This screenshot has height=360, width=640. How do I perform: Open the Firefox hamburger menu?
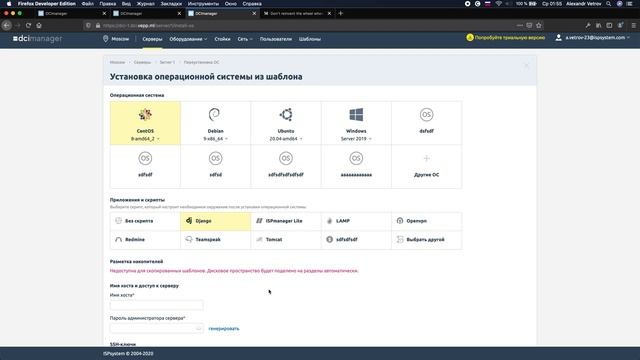click(633, 25)
